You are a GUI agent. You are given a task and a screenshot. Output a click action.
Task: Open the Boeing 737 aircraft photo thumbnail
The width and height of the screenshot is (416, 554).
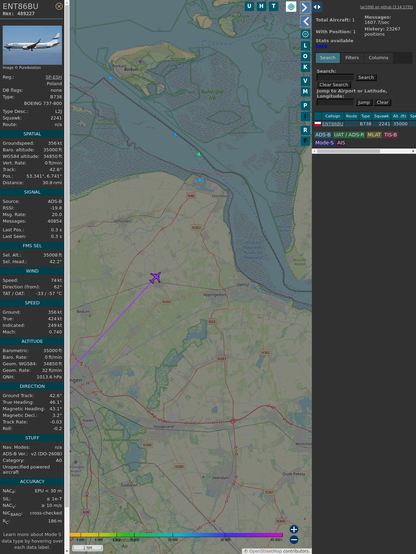32,45
